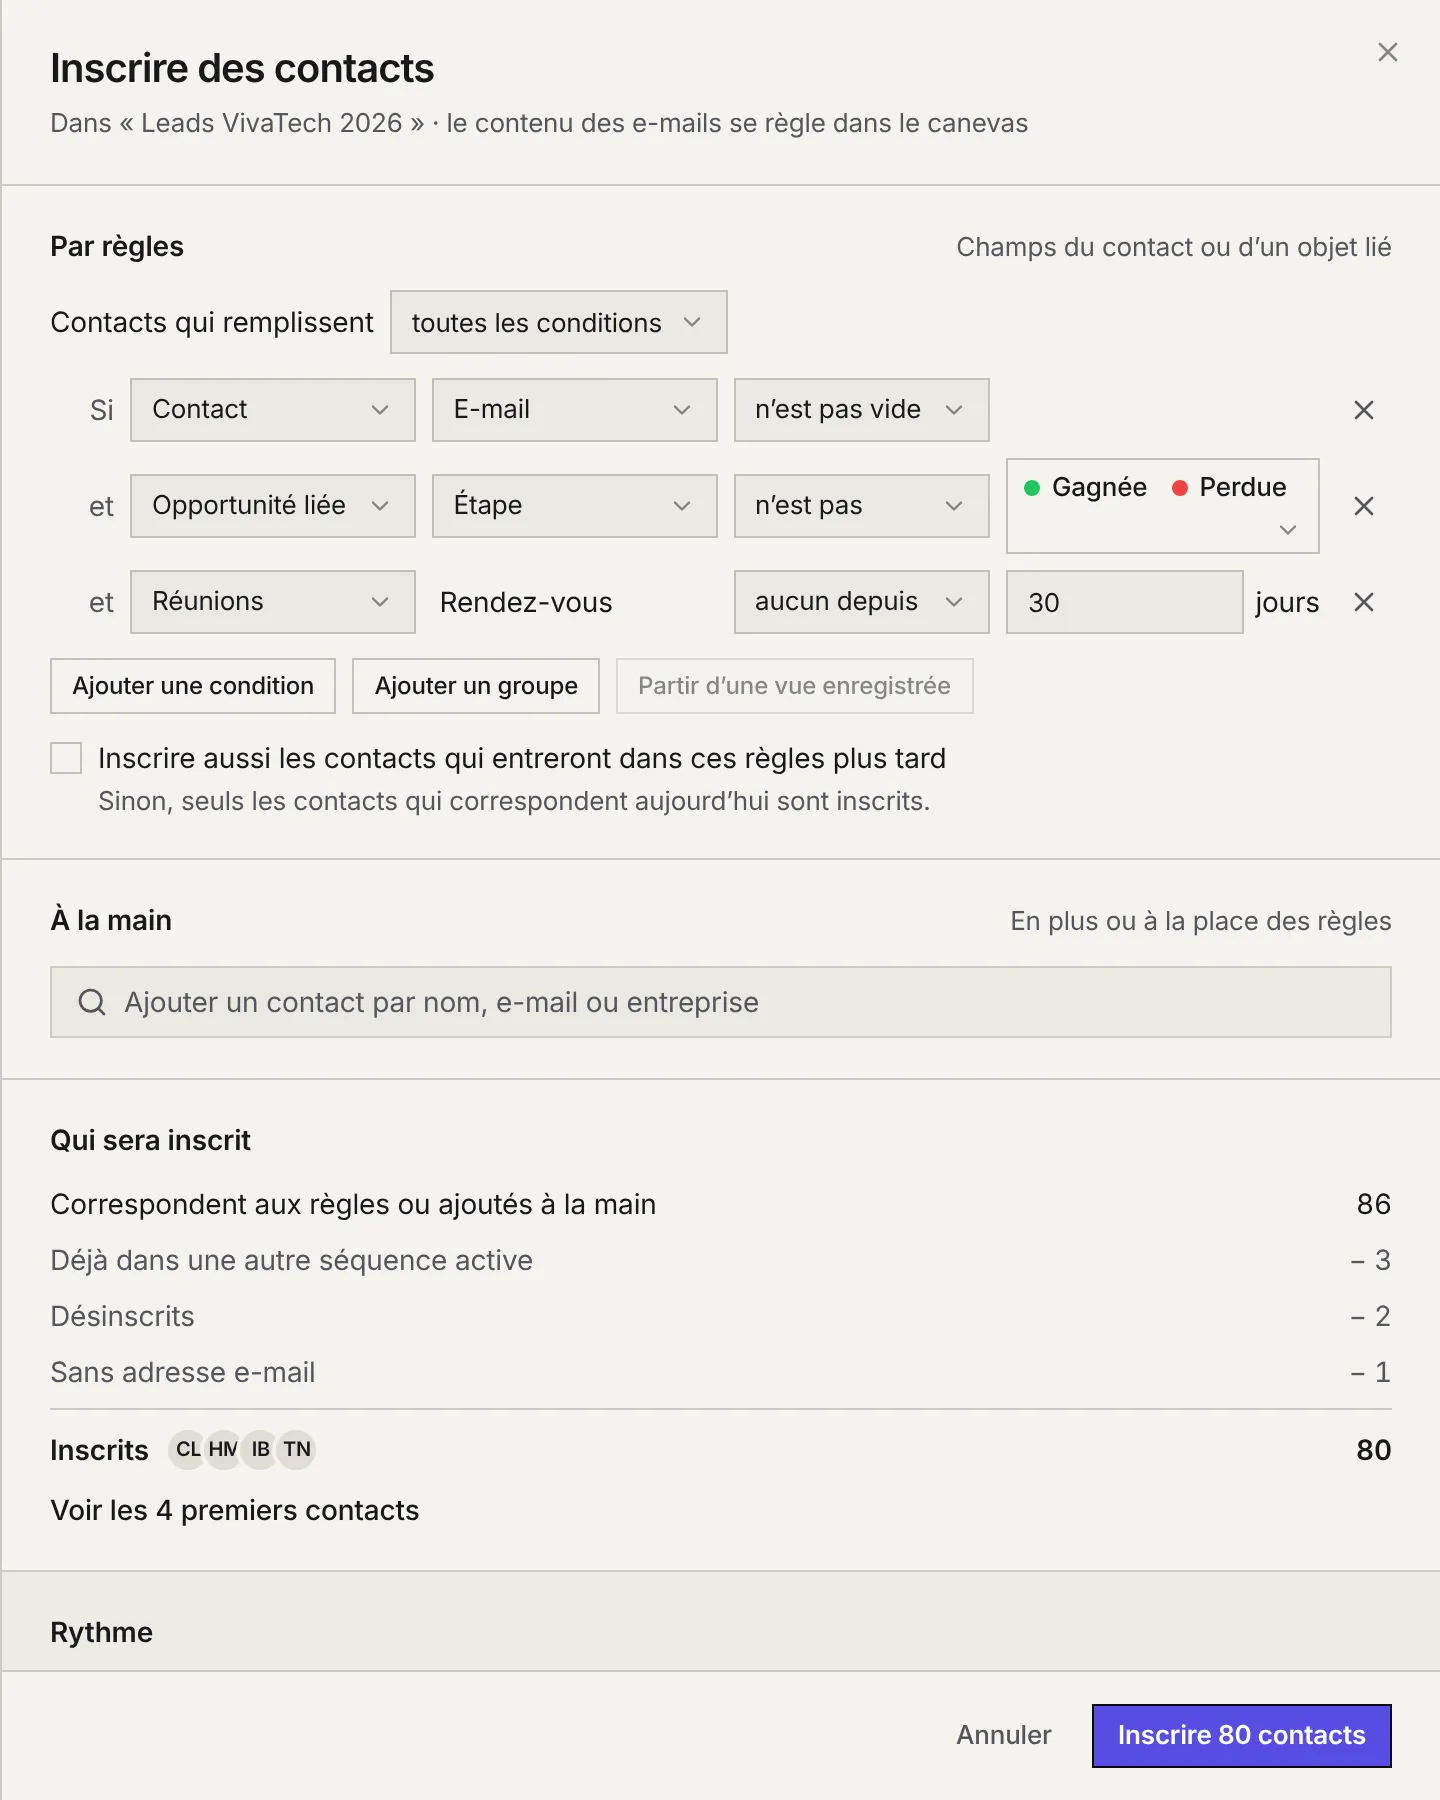
Task: Click the Désinscrits row
Action: [720, 1316]
